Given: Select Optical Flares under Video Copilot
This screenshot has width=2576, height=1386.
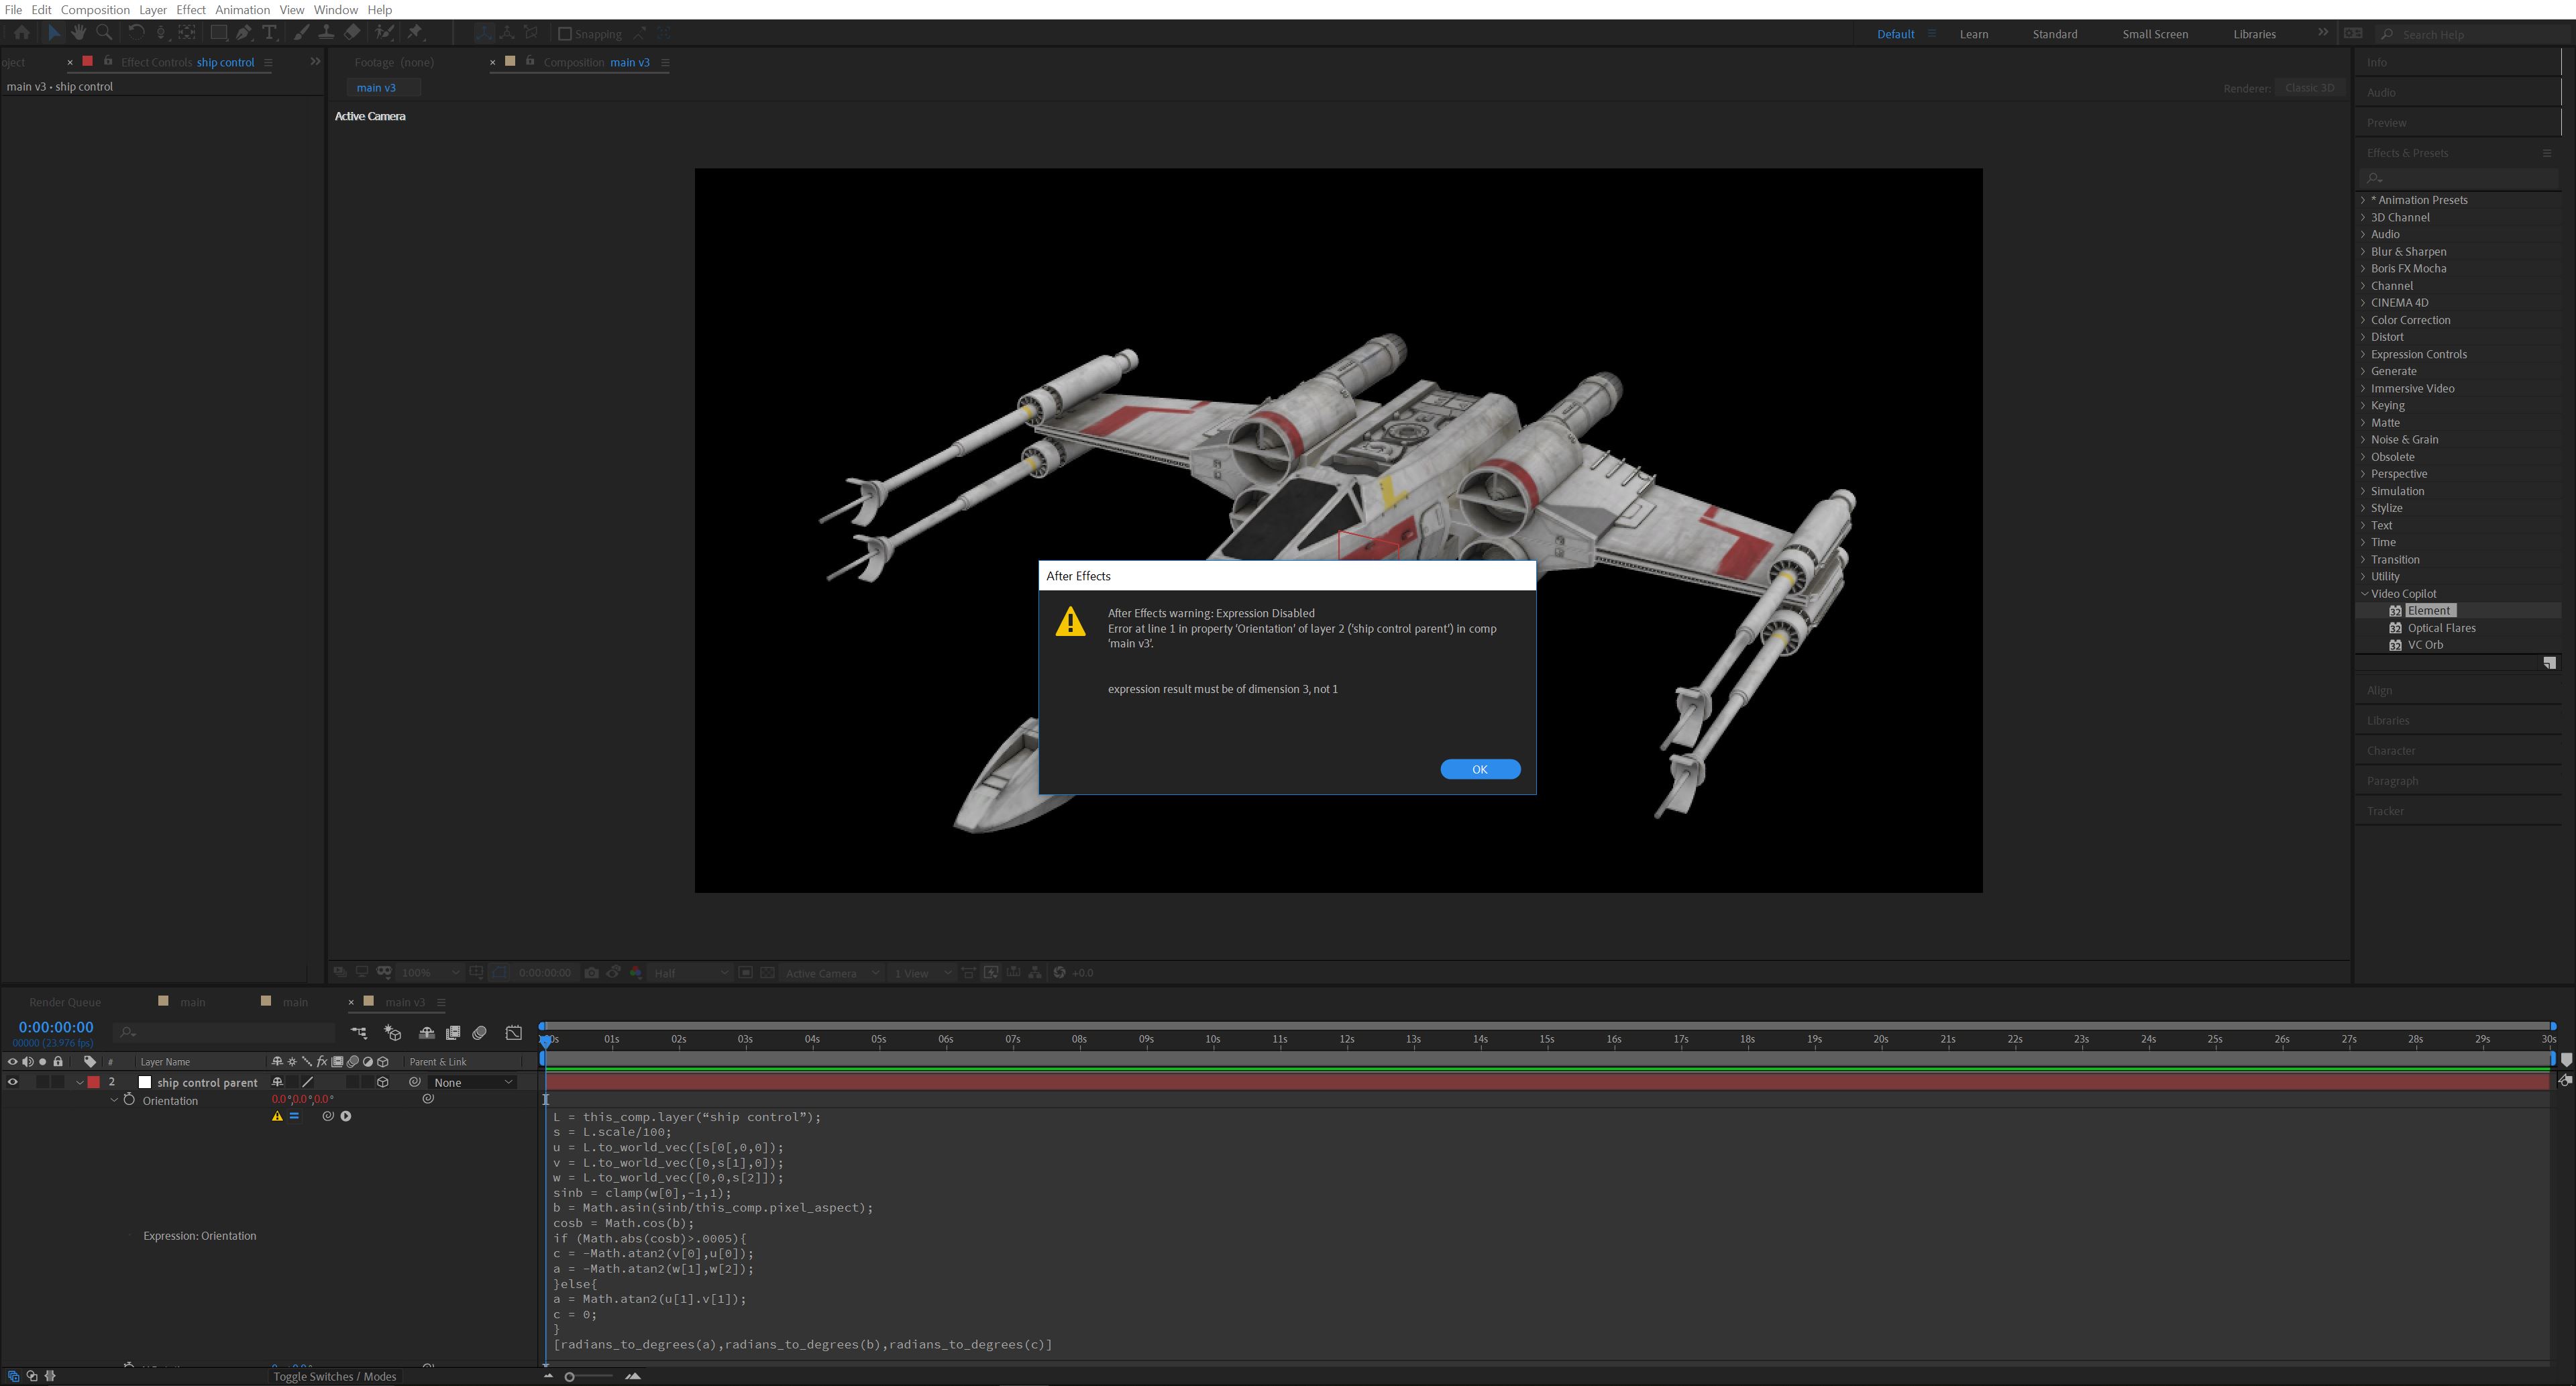Looking at the screenshot, I should tap(2441, 627).
